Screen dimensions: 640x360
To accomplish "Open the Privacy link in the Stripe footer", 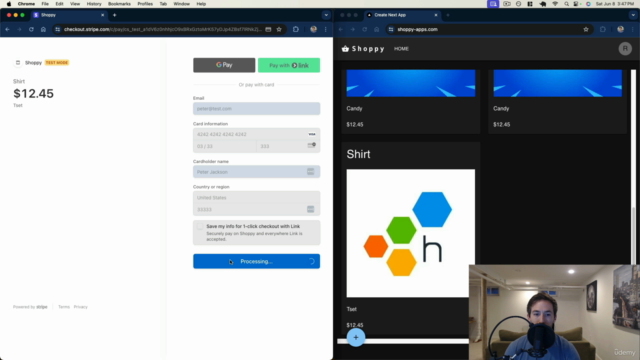I will [80, 307].
